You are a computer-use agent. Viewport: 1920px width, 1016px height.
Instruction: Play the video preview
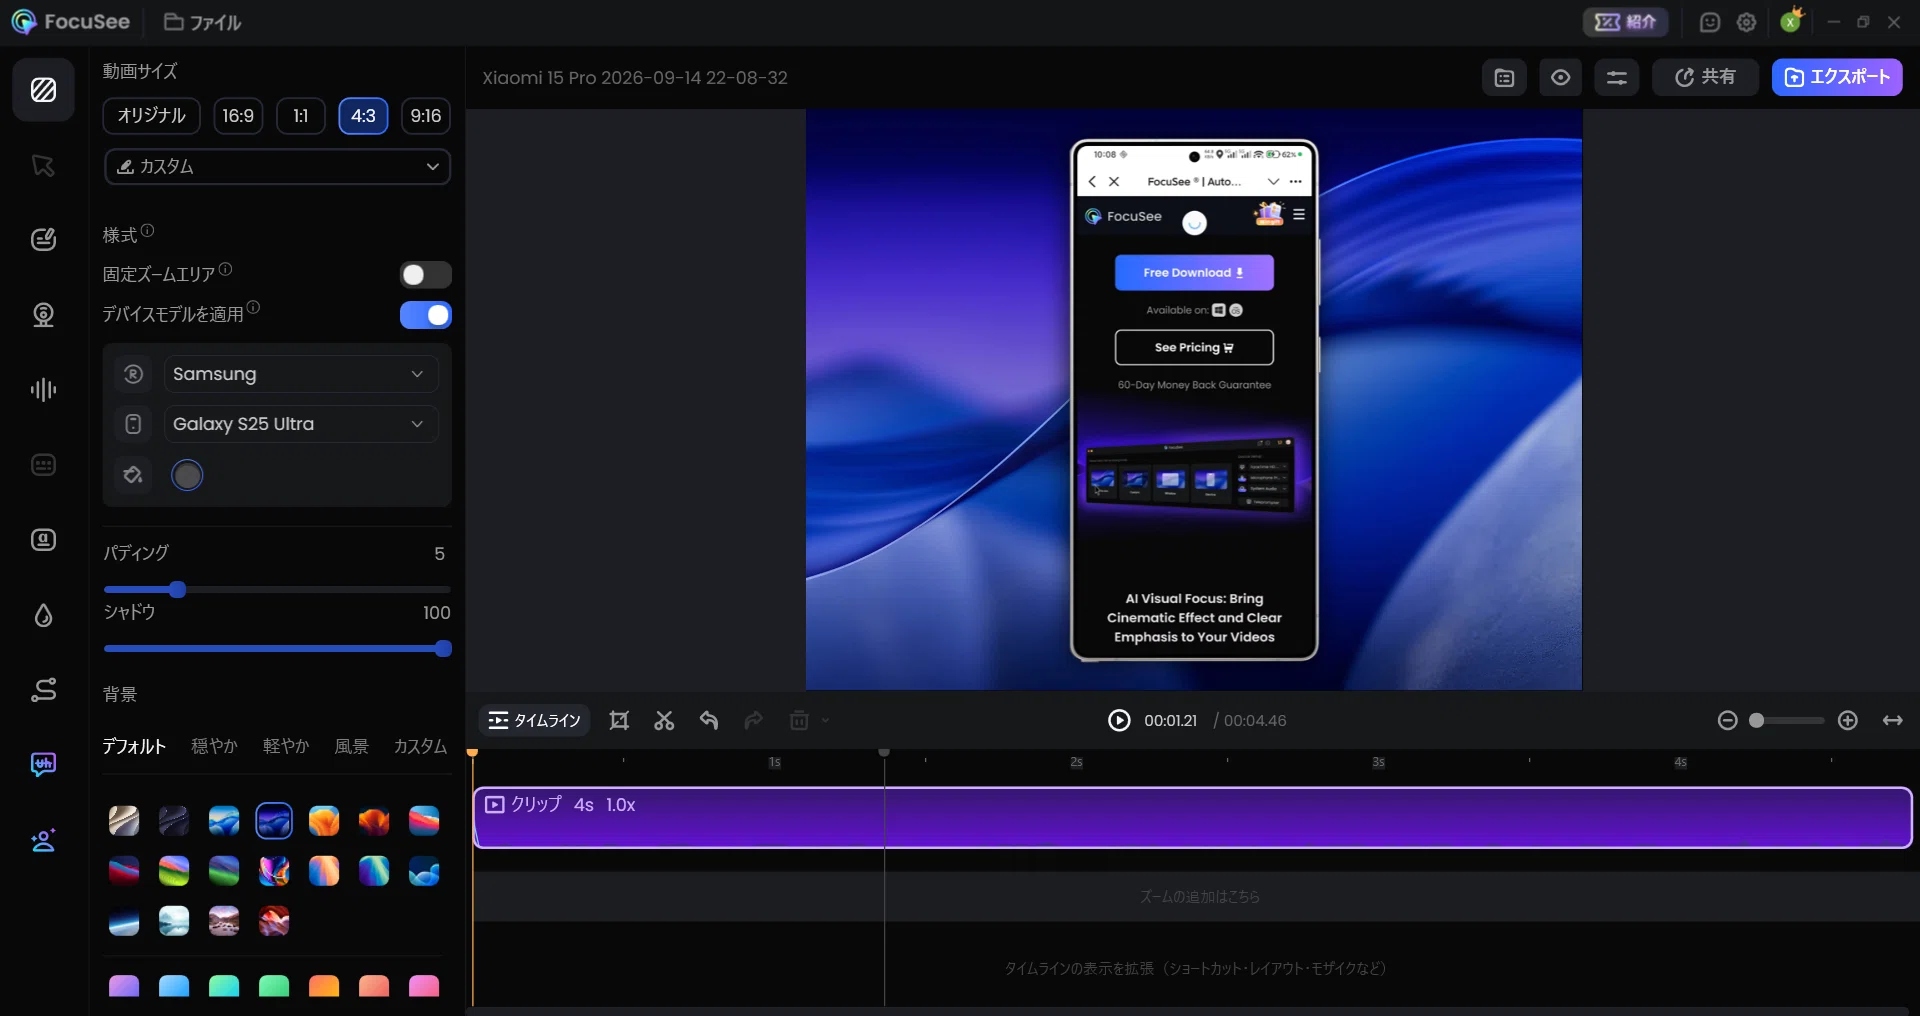(x=1119, y=720)
